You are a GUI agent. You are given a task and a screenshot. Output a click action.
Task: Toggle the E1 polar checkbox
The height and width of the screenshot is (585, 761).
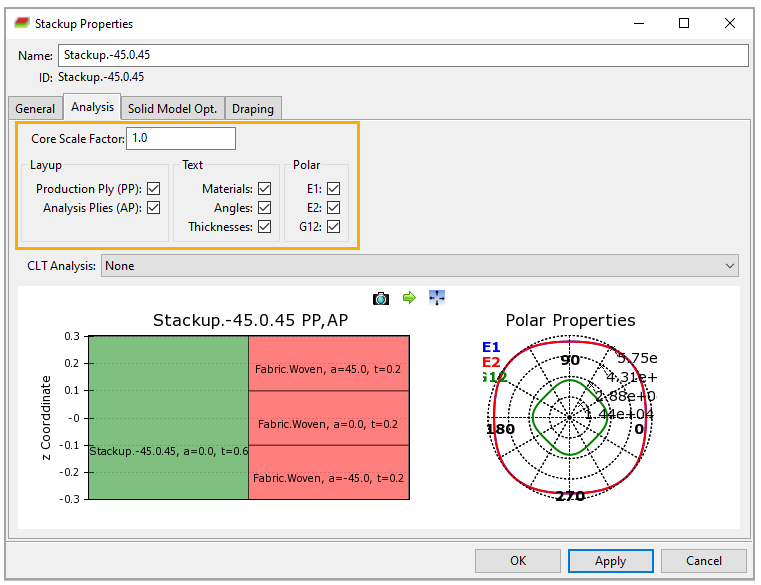333,188
